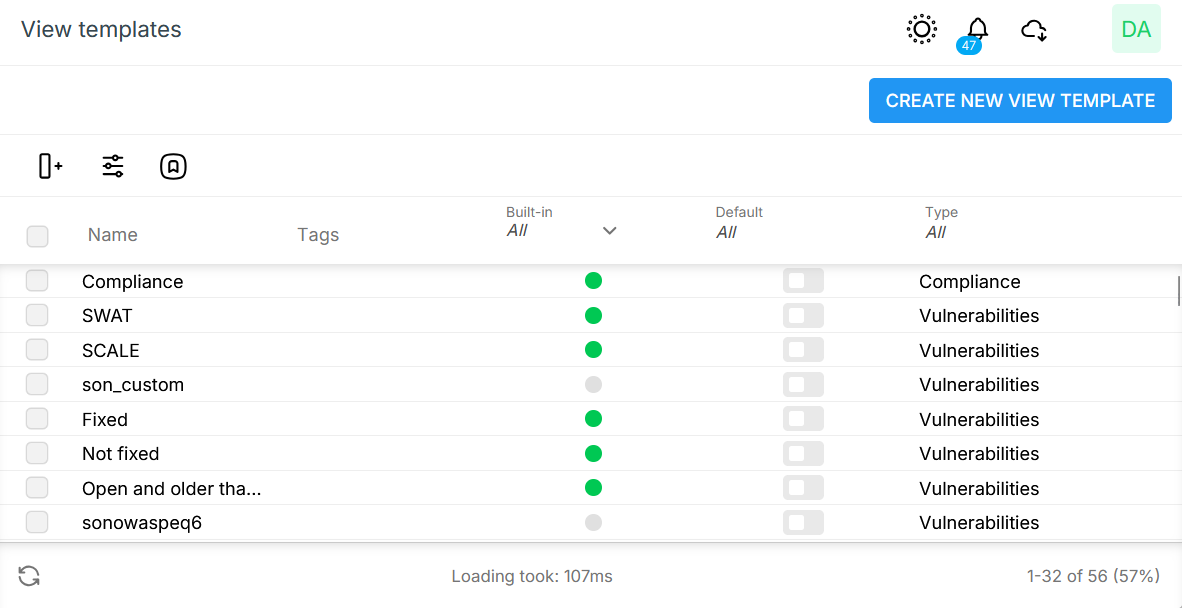Open the settings gear icon

click(921, 29)
